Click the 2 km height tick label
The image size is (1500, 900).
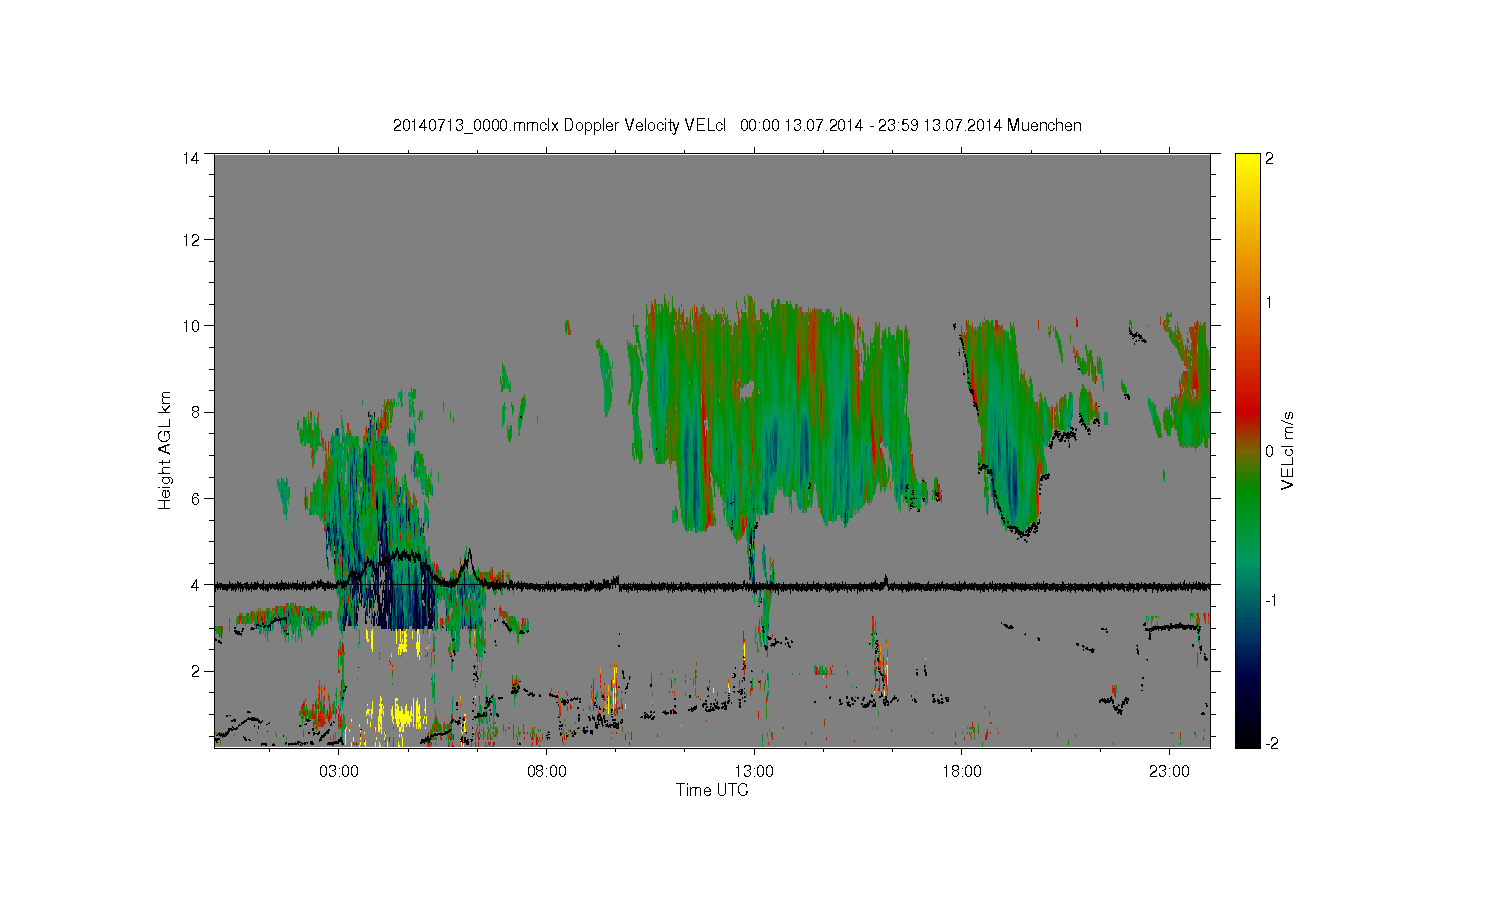coord(195,671)
